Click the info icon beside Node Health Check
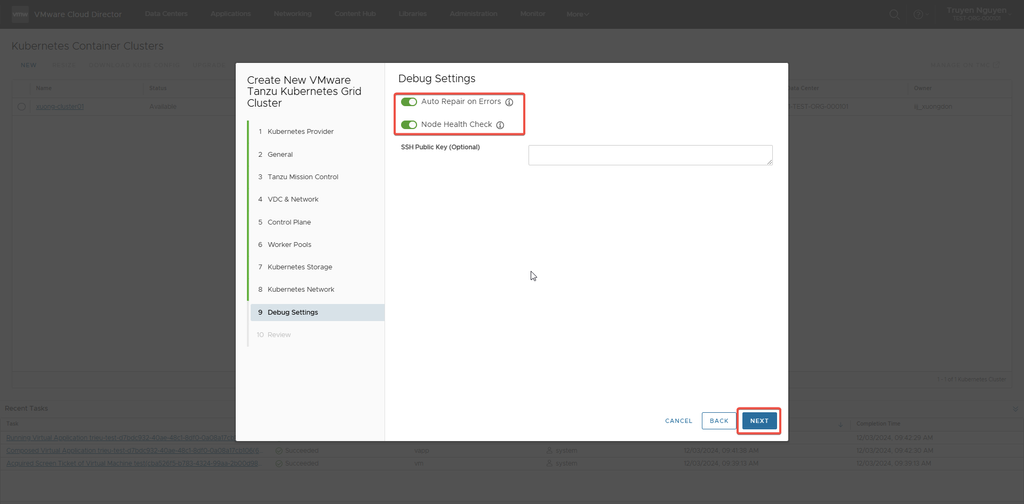The image size is (1024, 504). (500, 125)
